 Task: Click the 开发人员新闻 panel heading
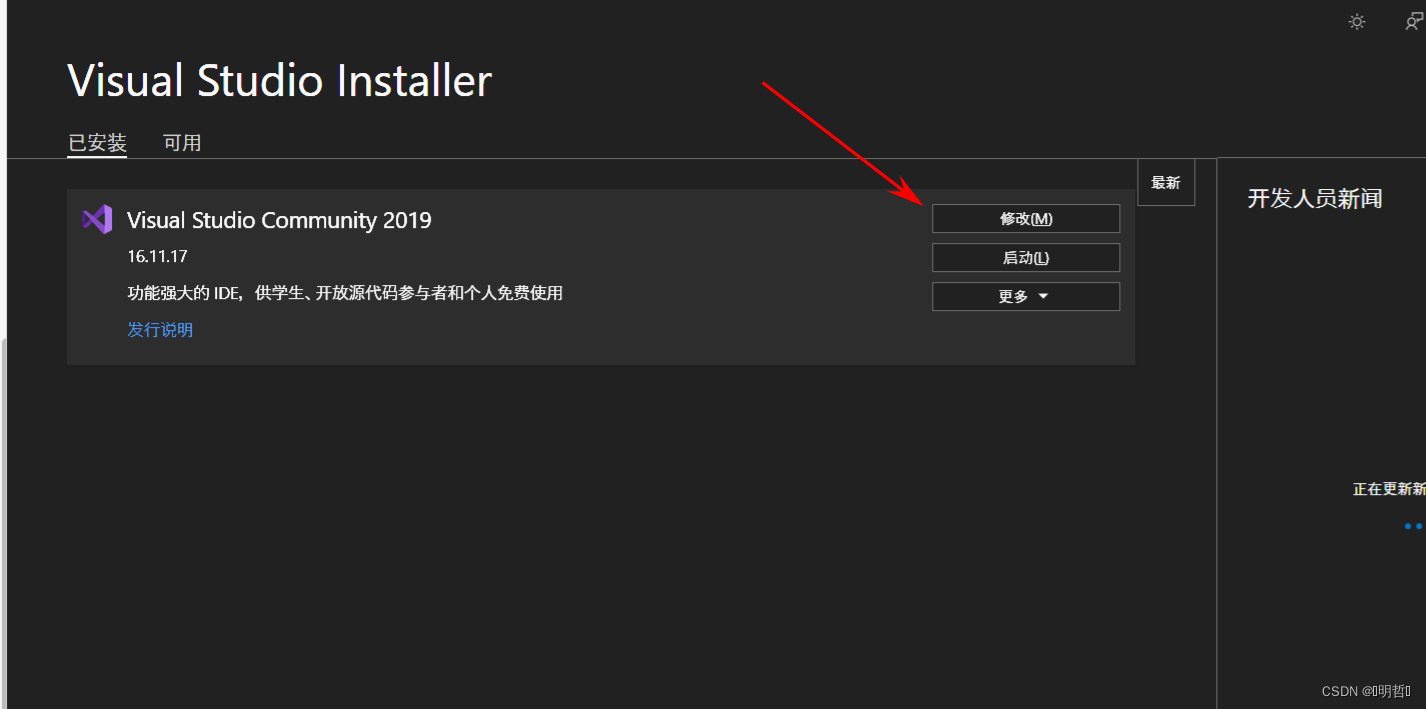[1315, 198]
